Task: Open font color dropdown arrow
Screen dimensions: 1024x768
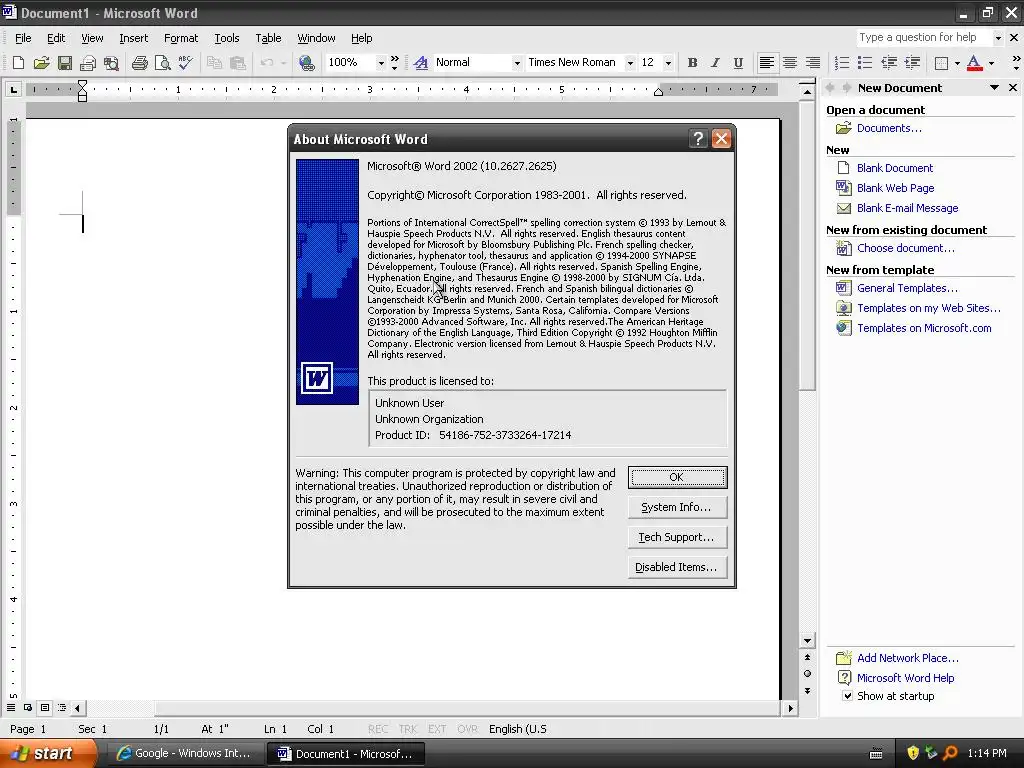Action: [991, 63]
